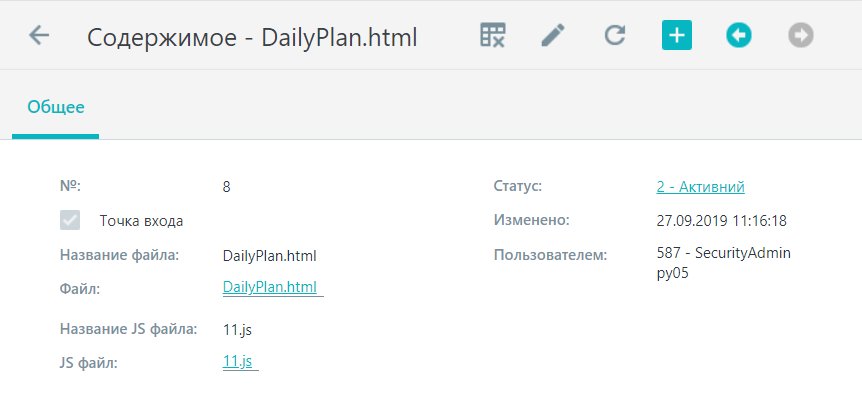Image resolution: width=862 pixels, height=411 pixels.
Task: Go back with the left arrow
Action: (39, 36)
